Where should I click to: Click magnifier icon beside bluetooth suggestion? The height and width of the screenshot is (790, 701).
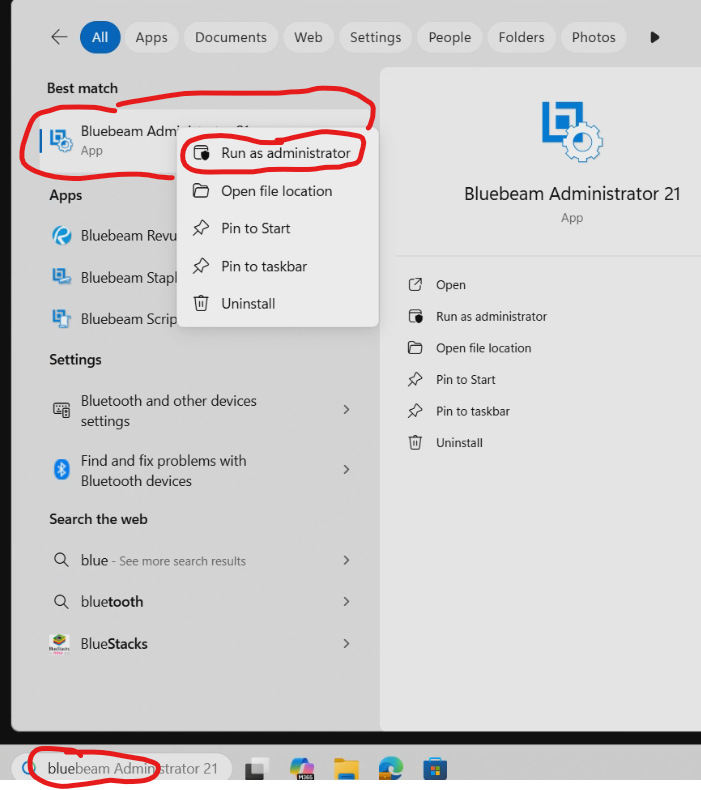click(61, 602)
